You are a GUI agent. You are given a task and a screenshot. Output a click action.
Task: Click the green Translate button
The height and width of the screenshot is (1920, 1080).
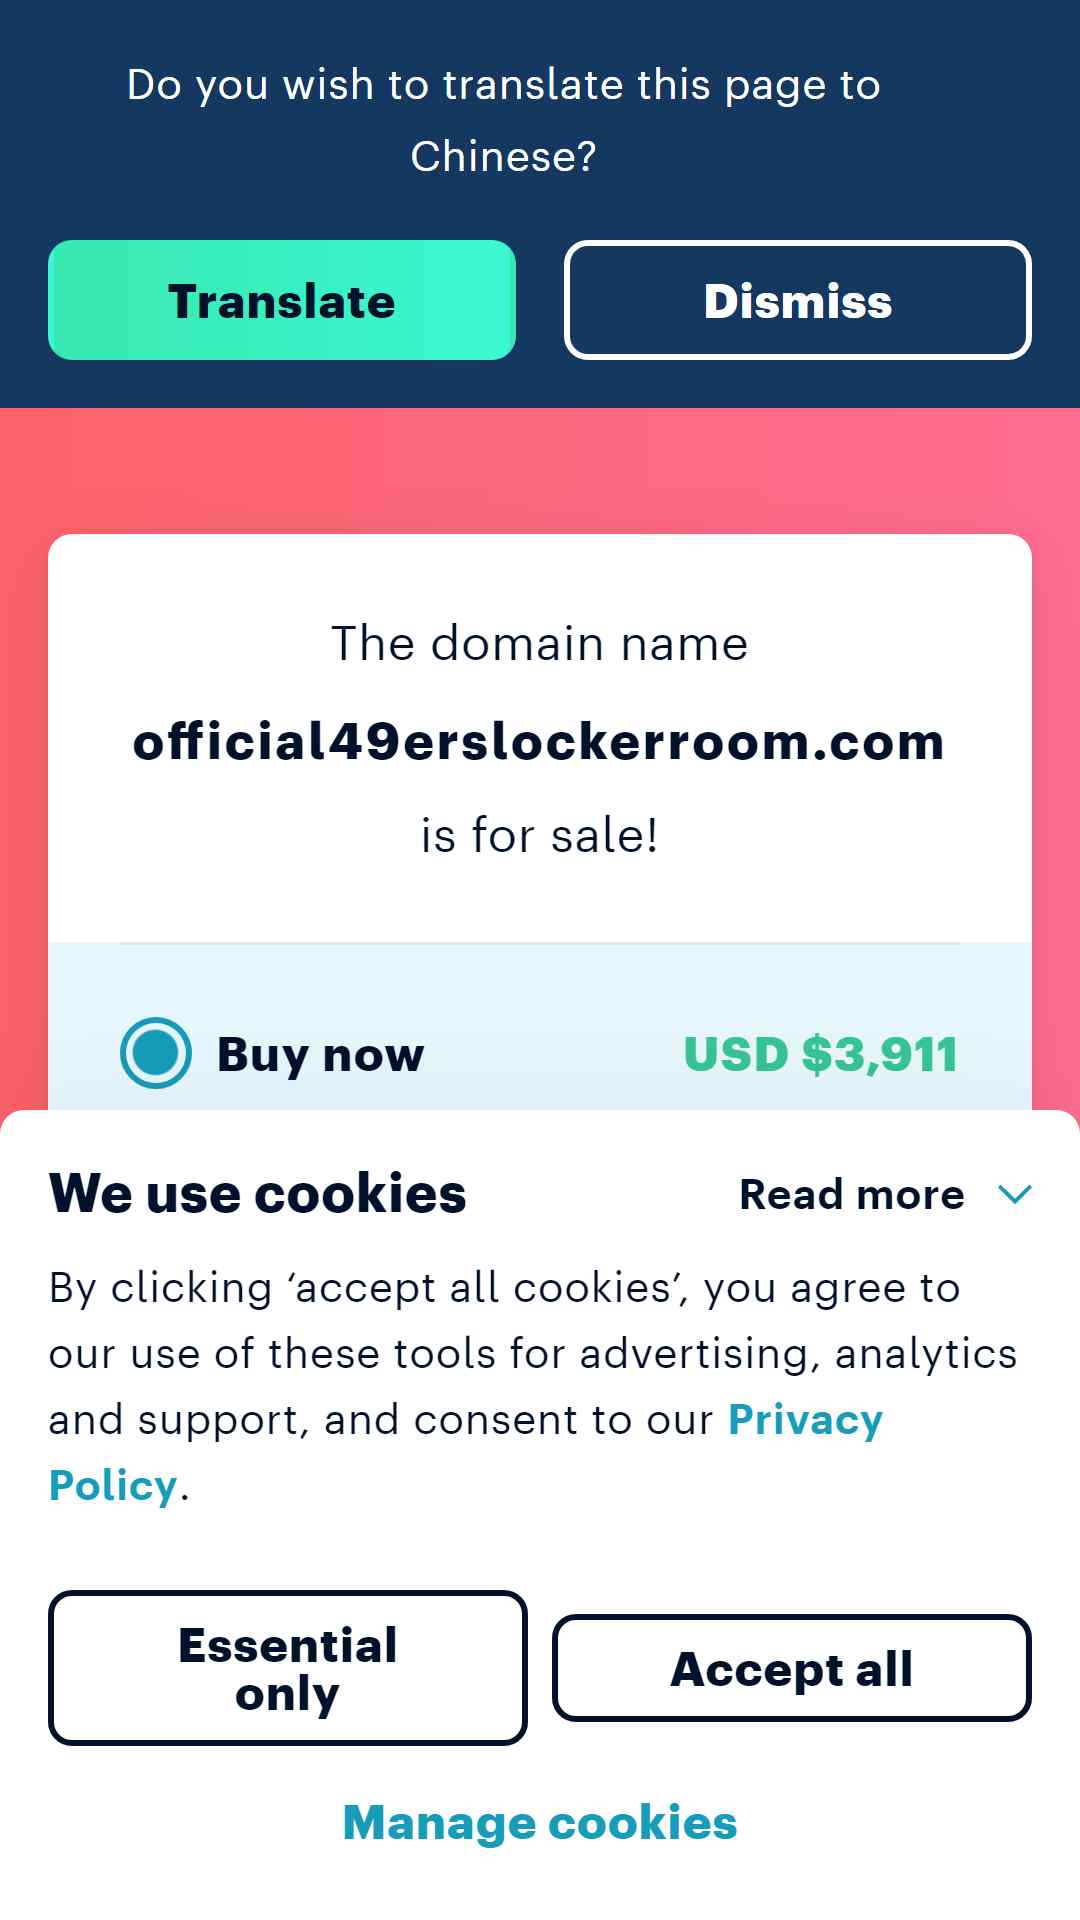point(282,300)
